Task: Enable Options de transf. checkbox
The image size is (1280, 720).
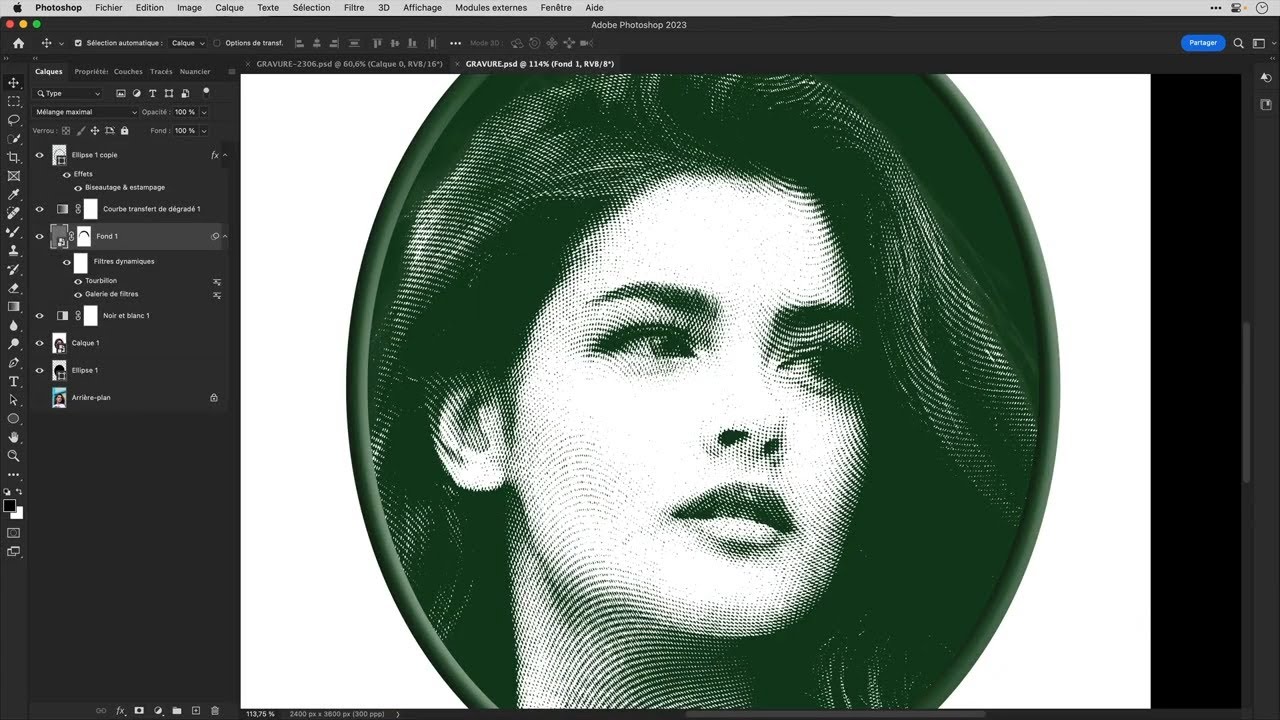Action: point(217,43)
